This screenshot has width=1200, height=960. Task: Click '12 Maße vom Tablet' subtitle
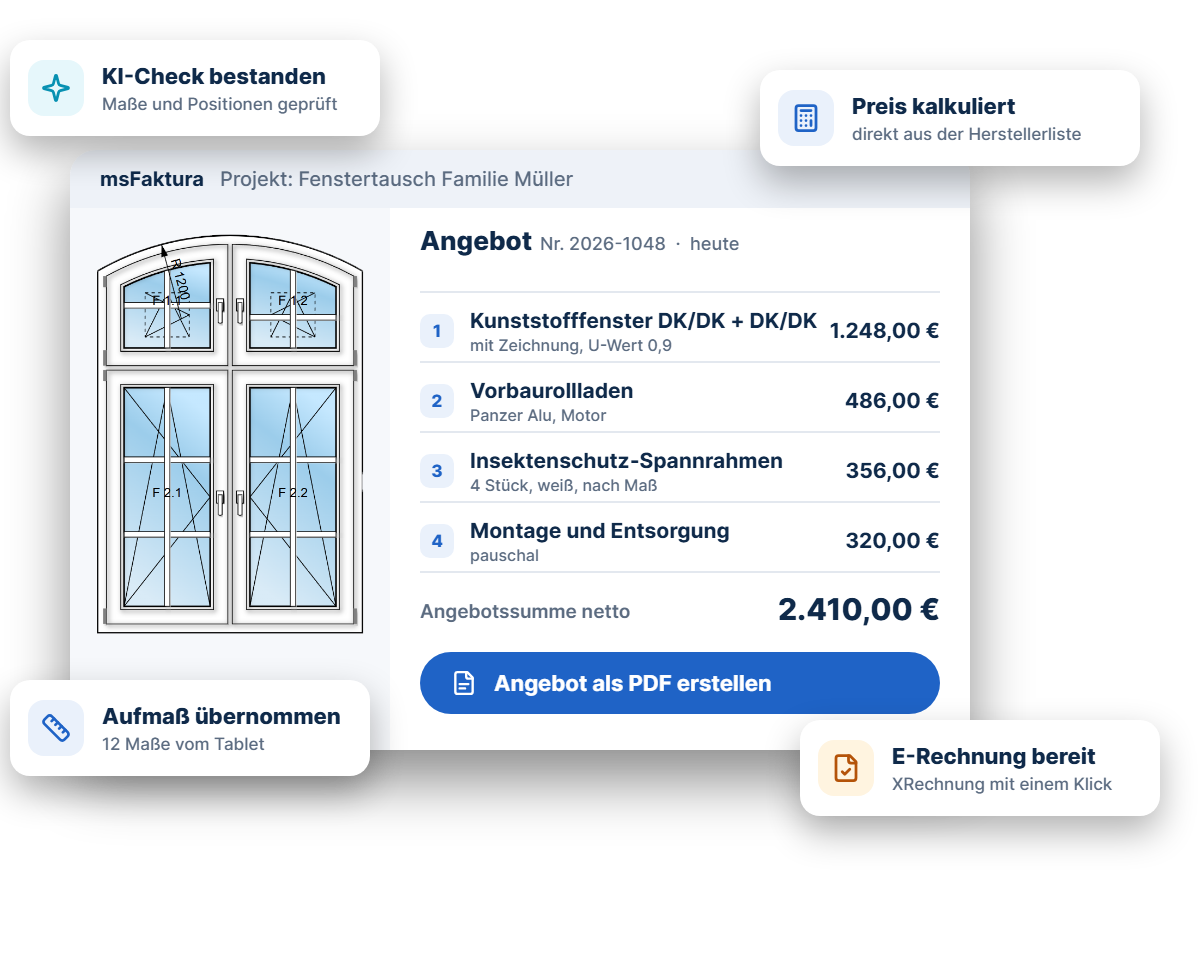pyautogui.click(x=183, y=744)
